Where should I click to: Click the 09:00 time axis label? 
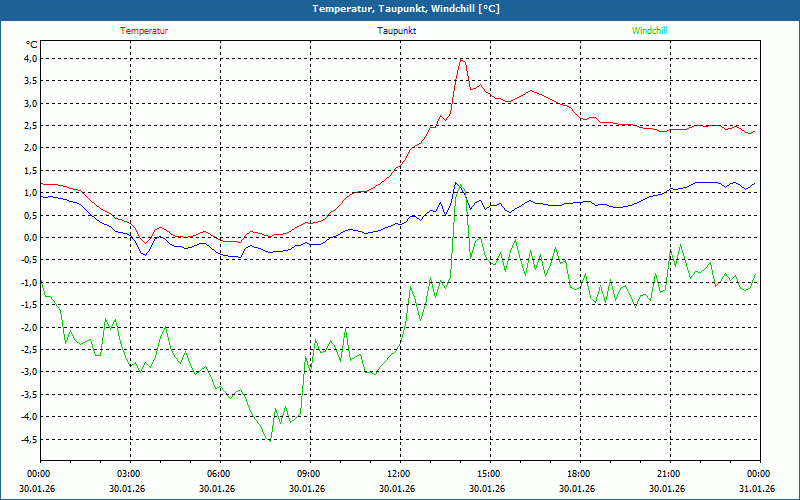click(x=309, y=474)
